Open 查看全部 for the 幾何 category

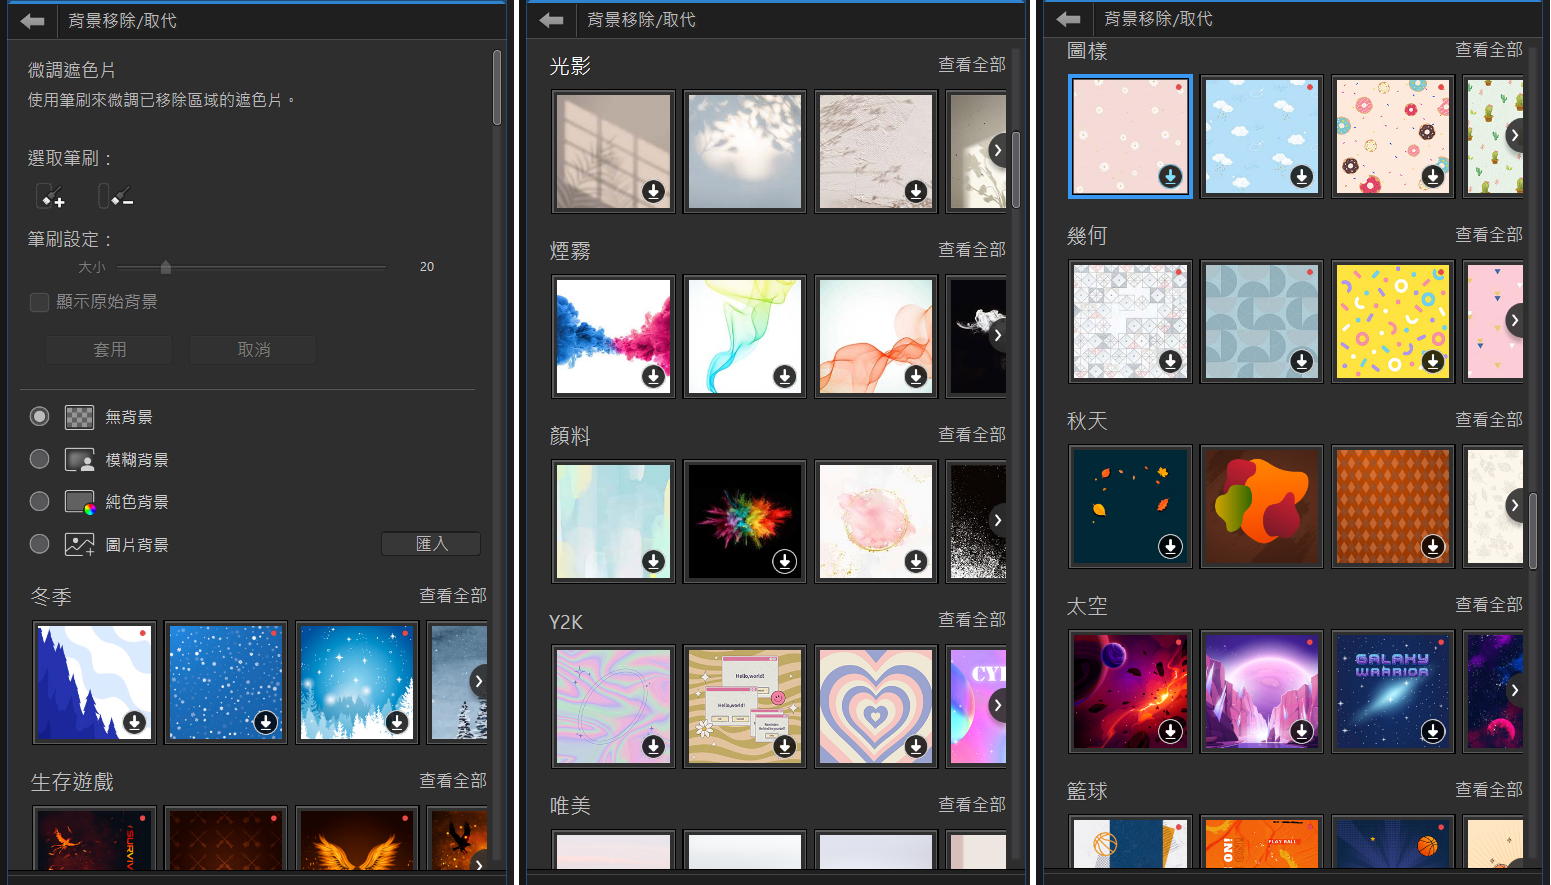[x=1488, y=234]
